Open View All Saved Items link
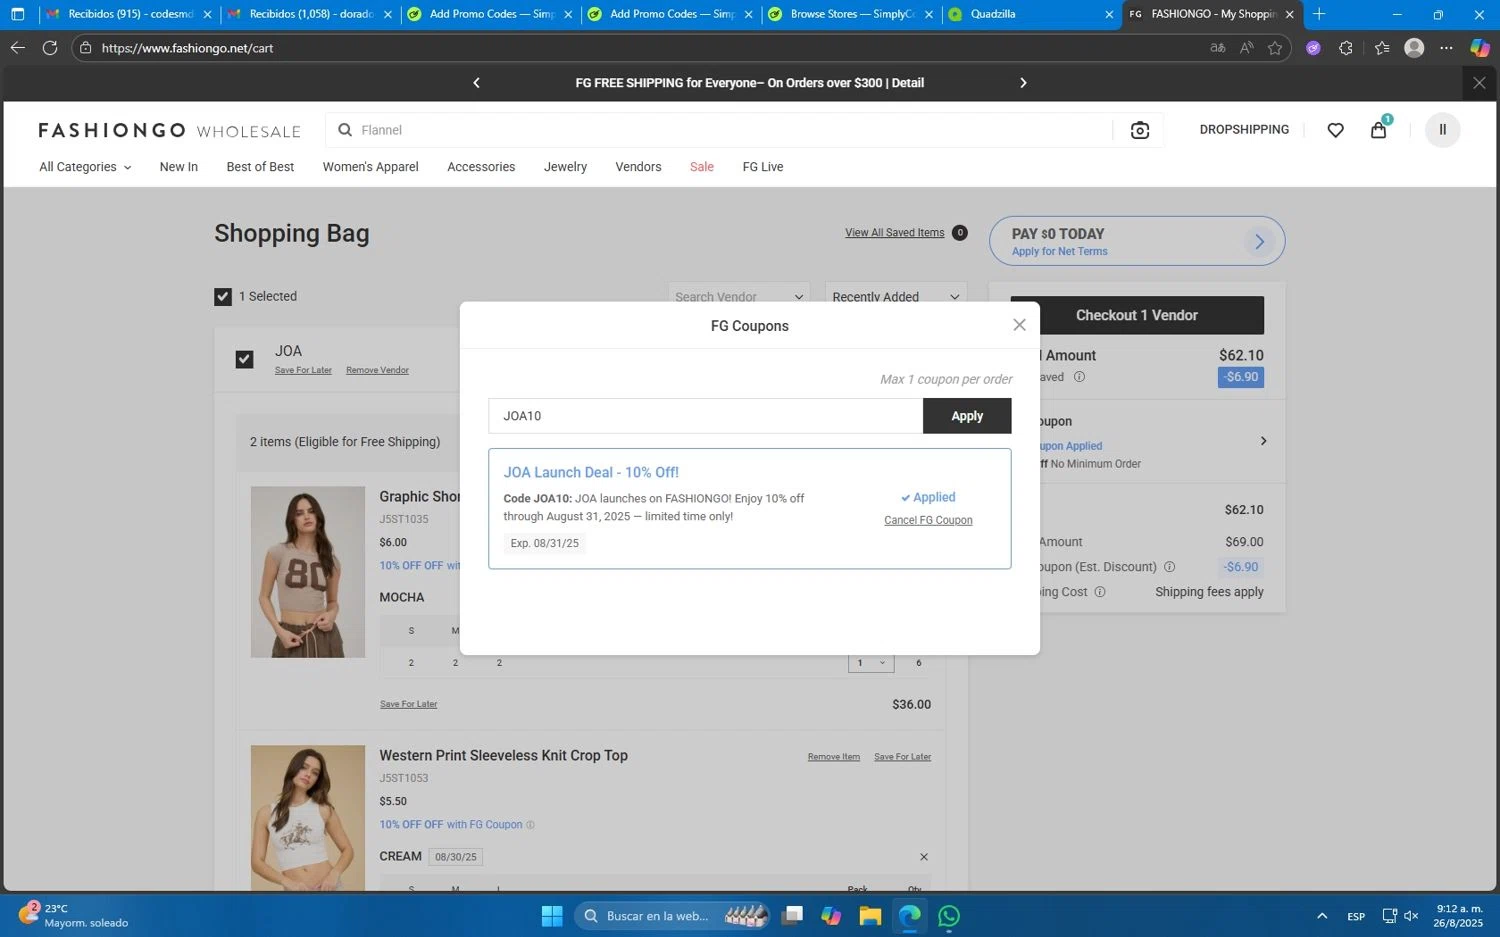Image resolution: width=1500 pixels, height=937 pixels. pyautogui.click(x=894, y=233)
